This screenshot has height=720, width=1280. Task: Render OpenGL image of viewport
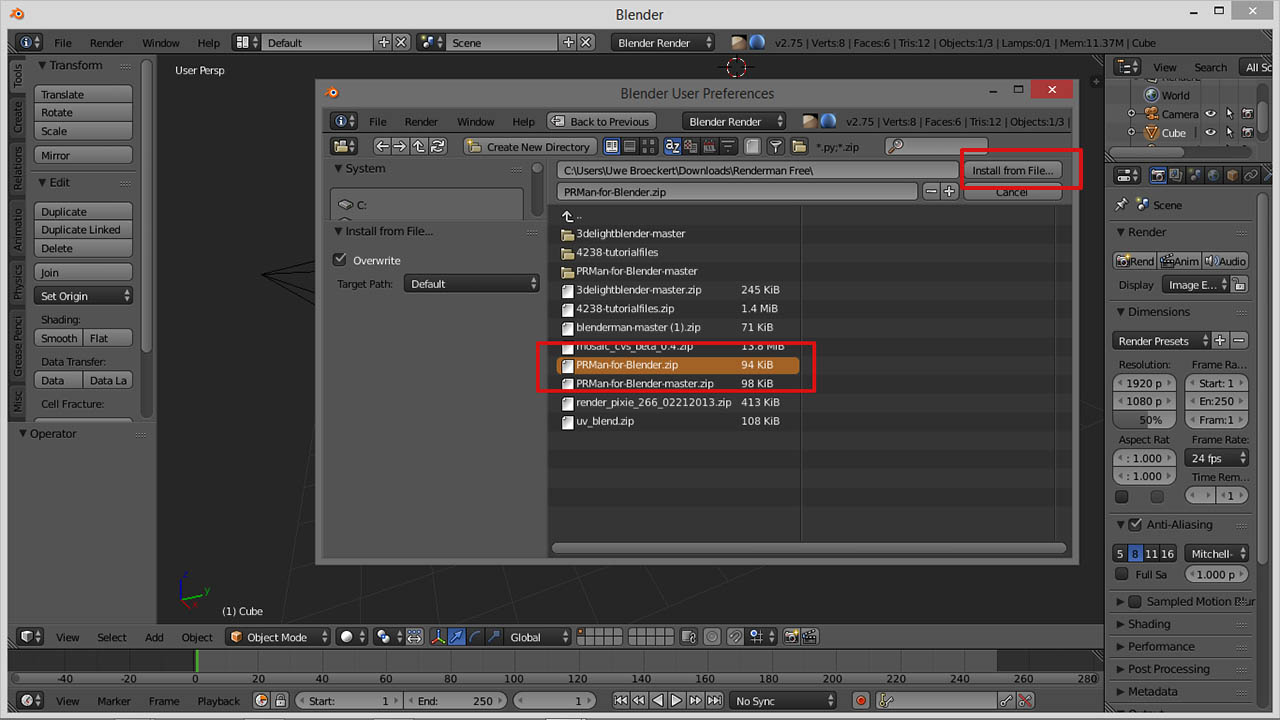pyautogui.click(x=791, y=637)
